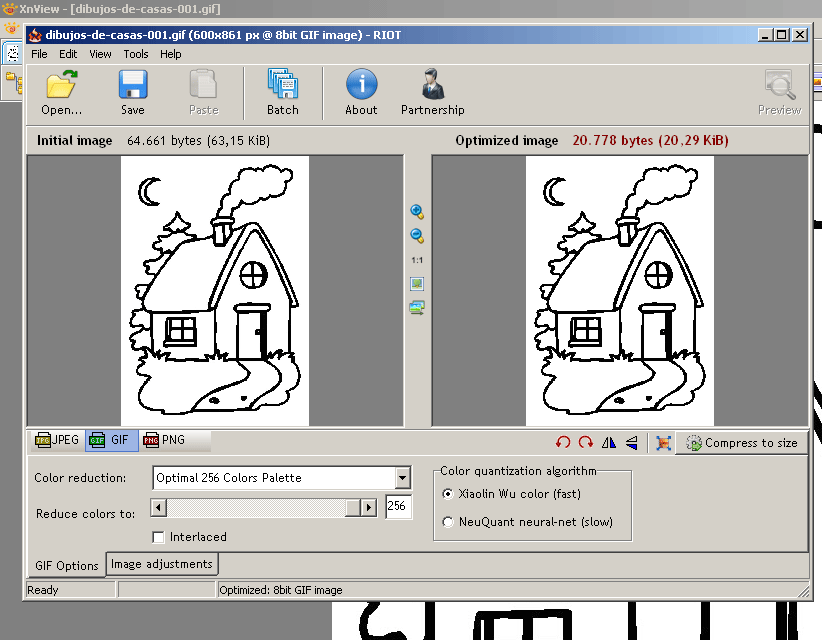Click the colors count field showing 256
The height and width of the screenshot is (640, 822).
pos(398,506)
